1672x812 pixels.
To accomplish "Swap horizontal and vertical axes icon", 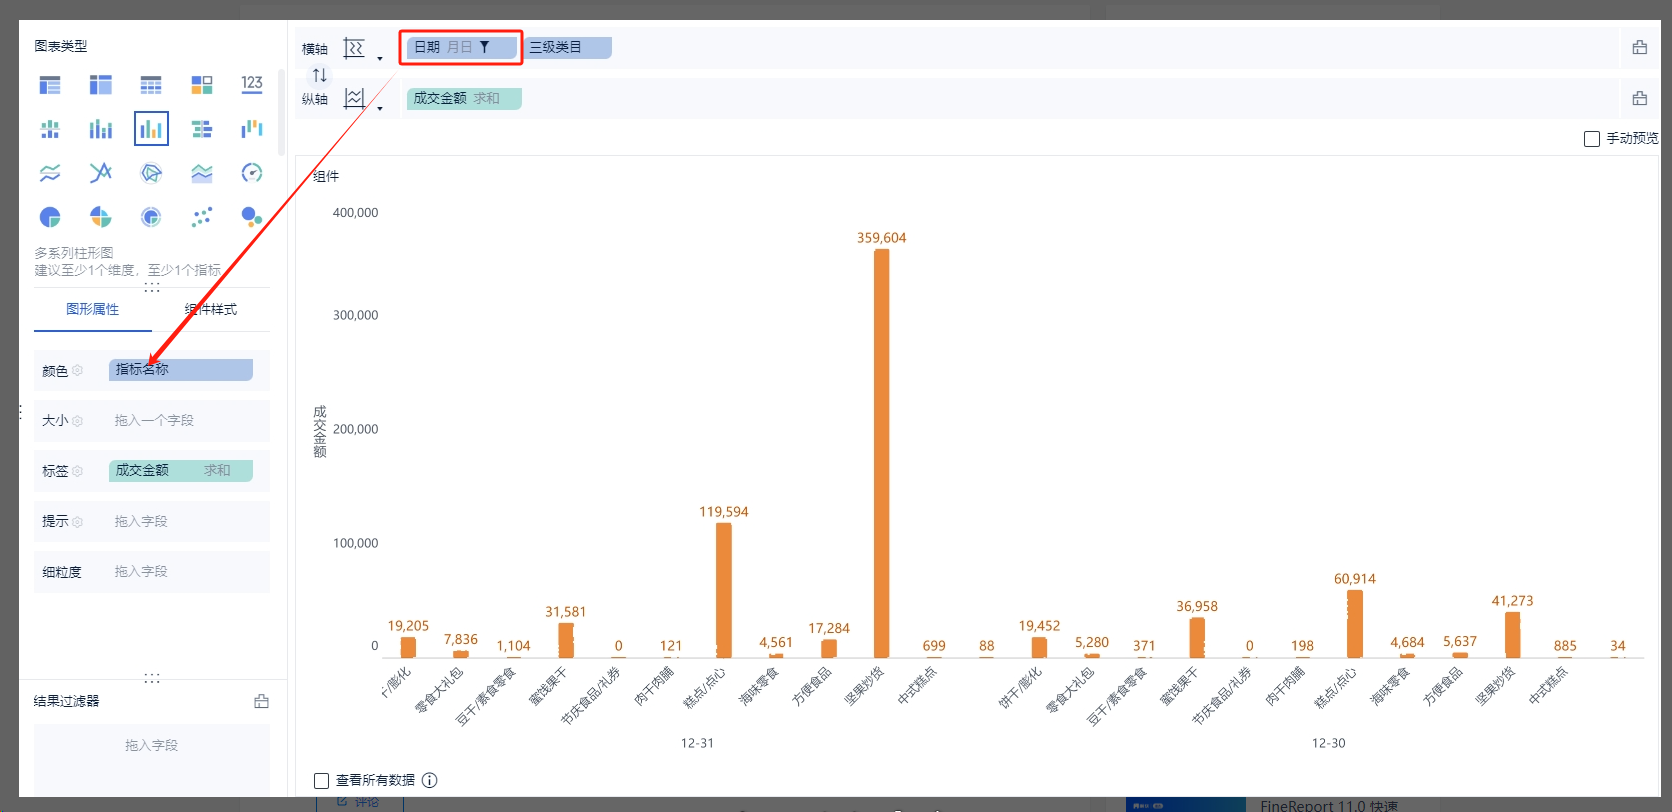I will click(320, 75).
